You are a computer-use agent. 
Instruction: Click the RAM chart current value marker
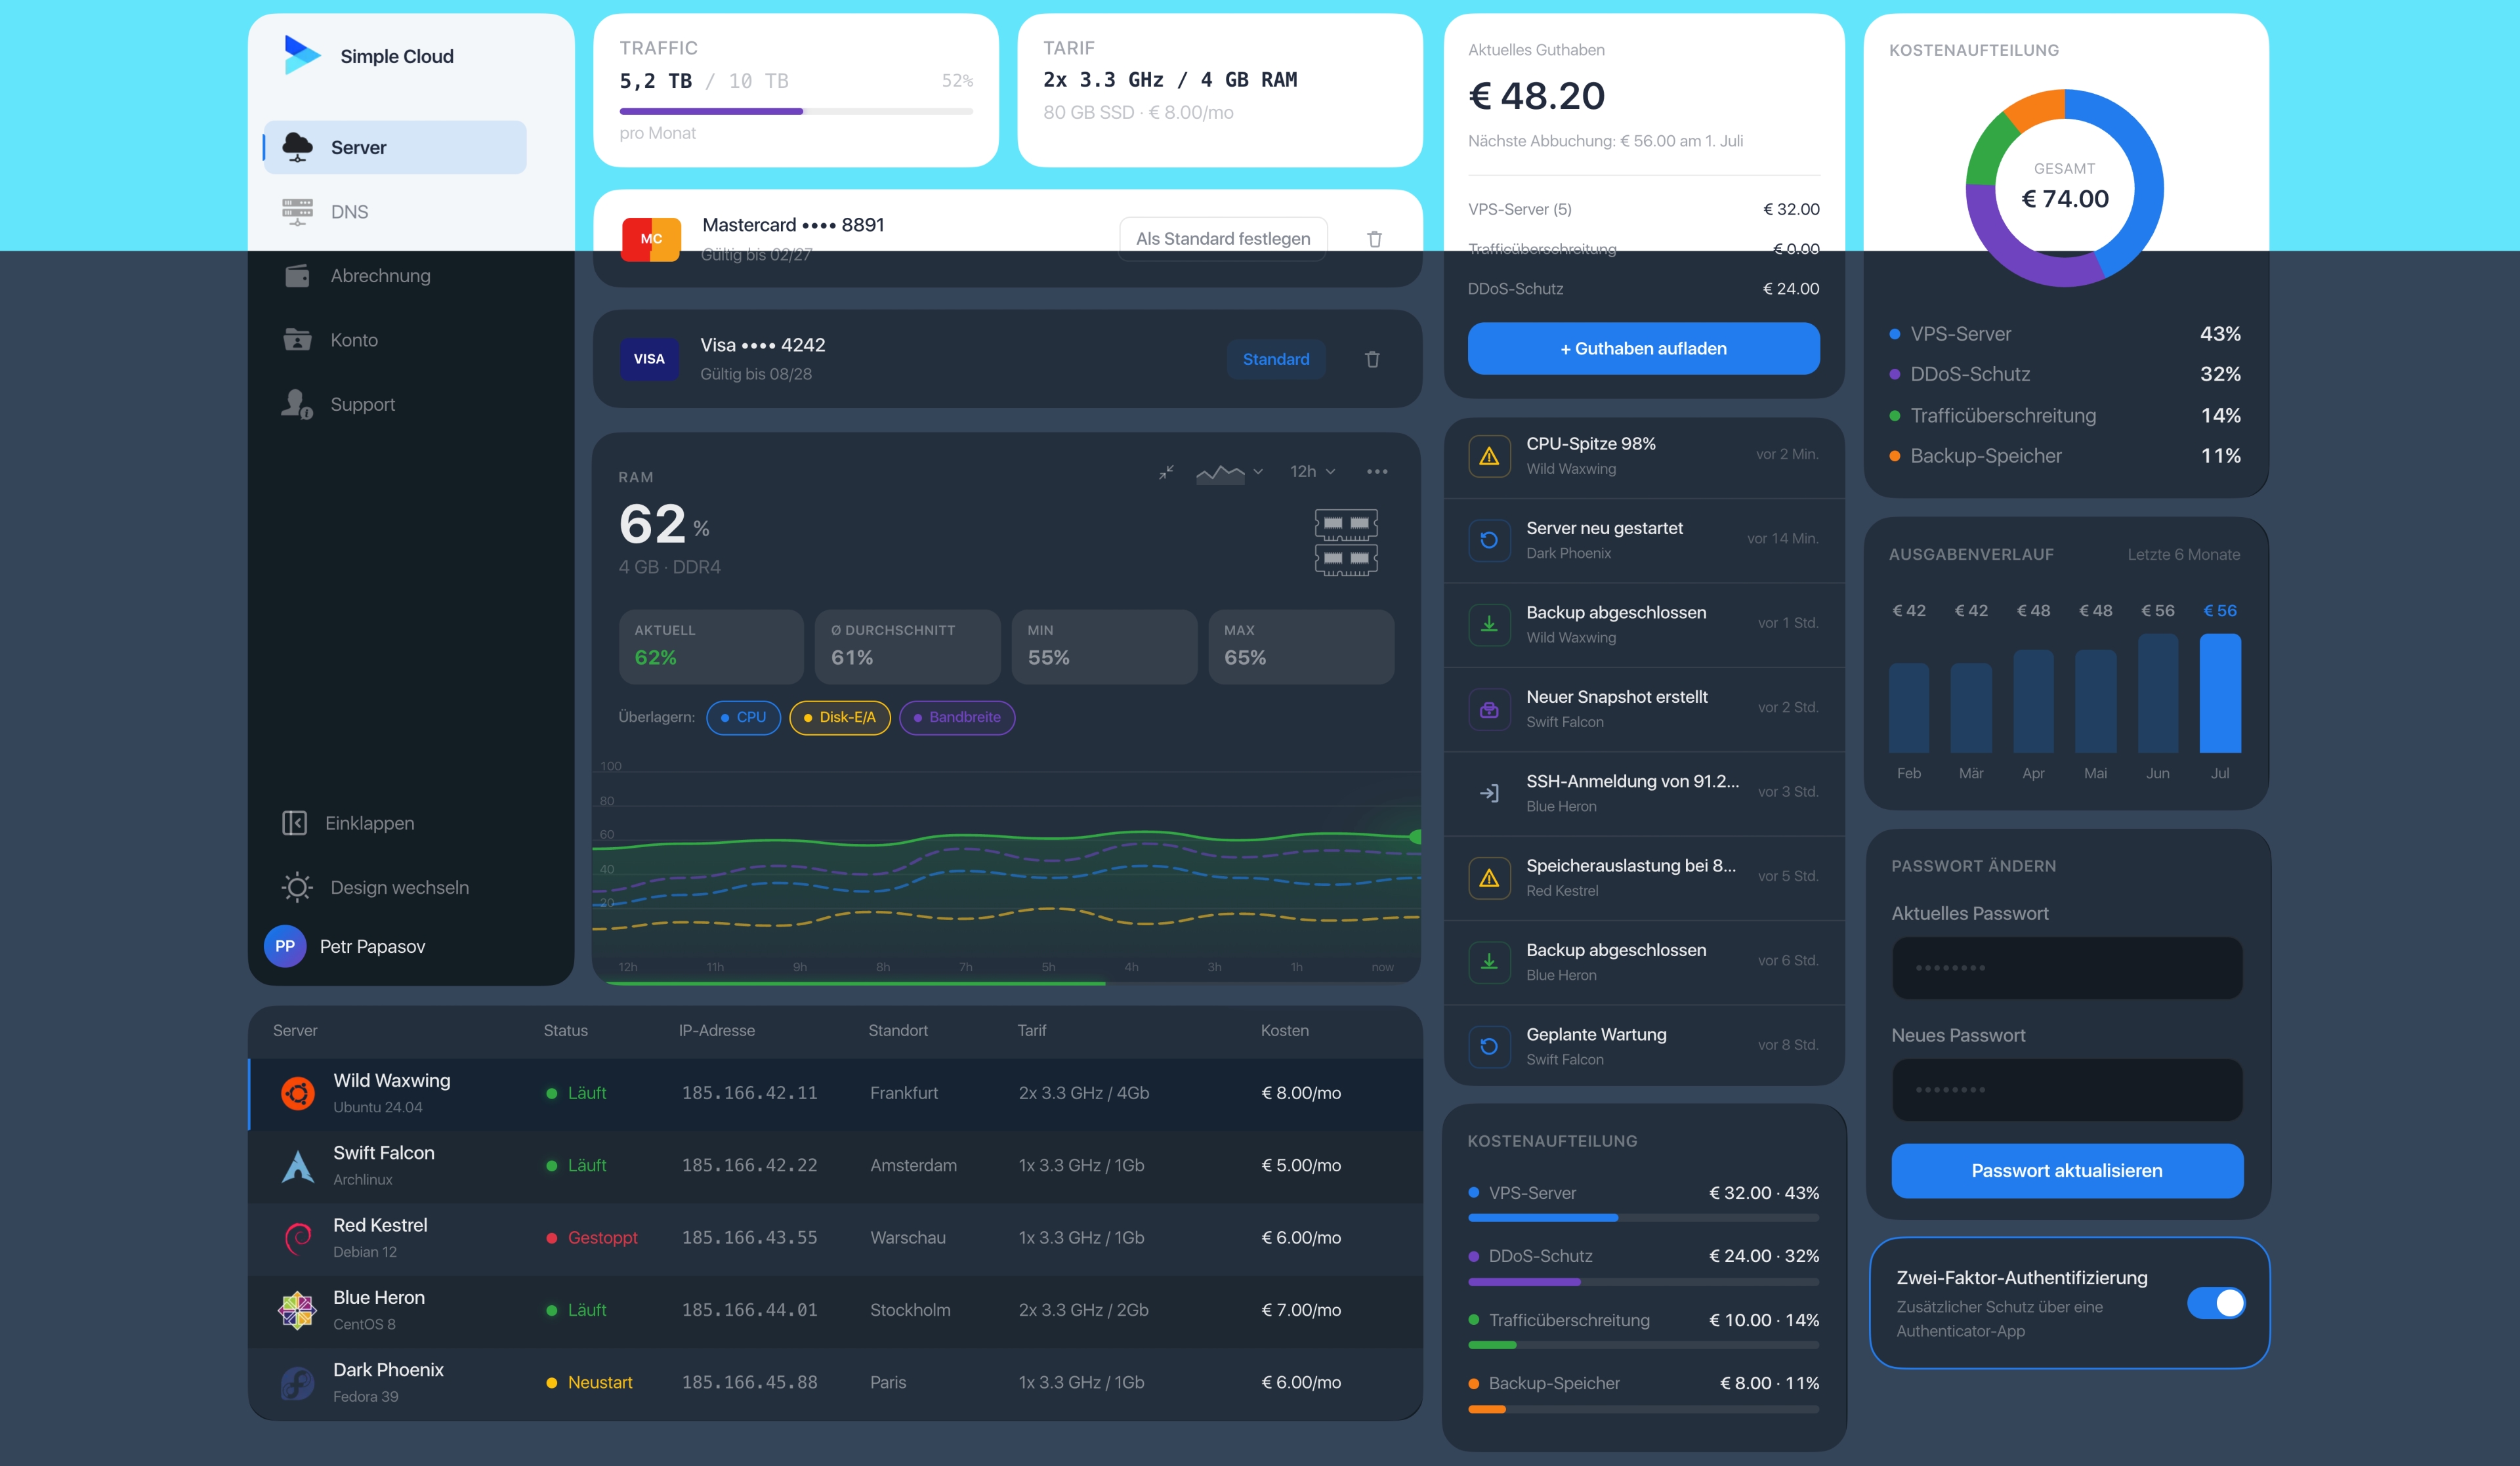pyautogui.click(x=1416, y=836)
